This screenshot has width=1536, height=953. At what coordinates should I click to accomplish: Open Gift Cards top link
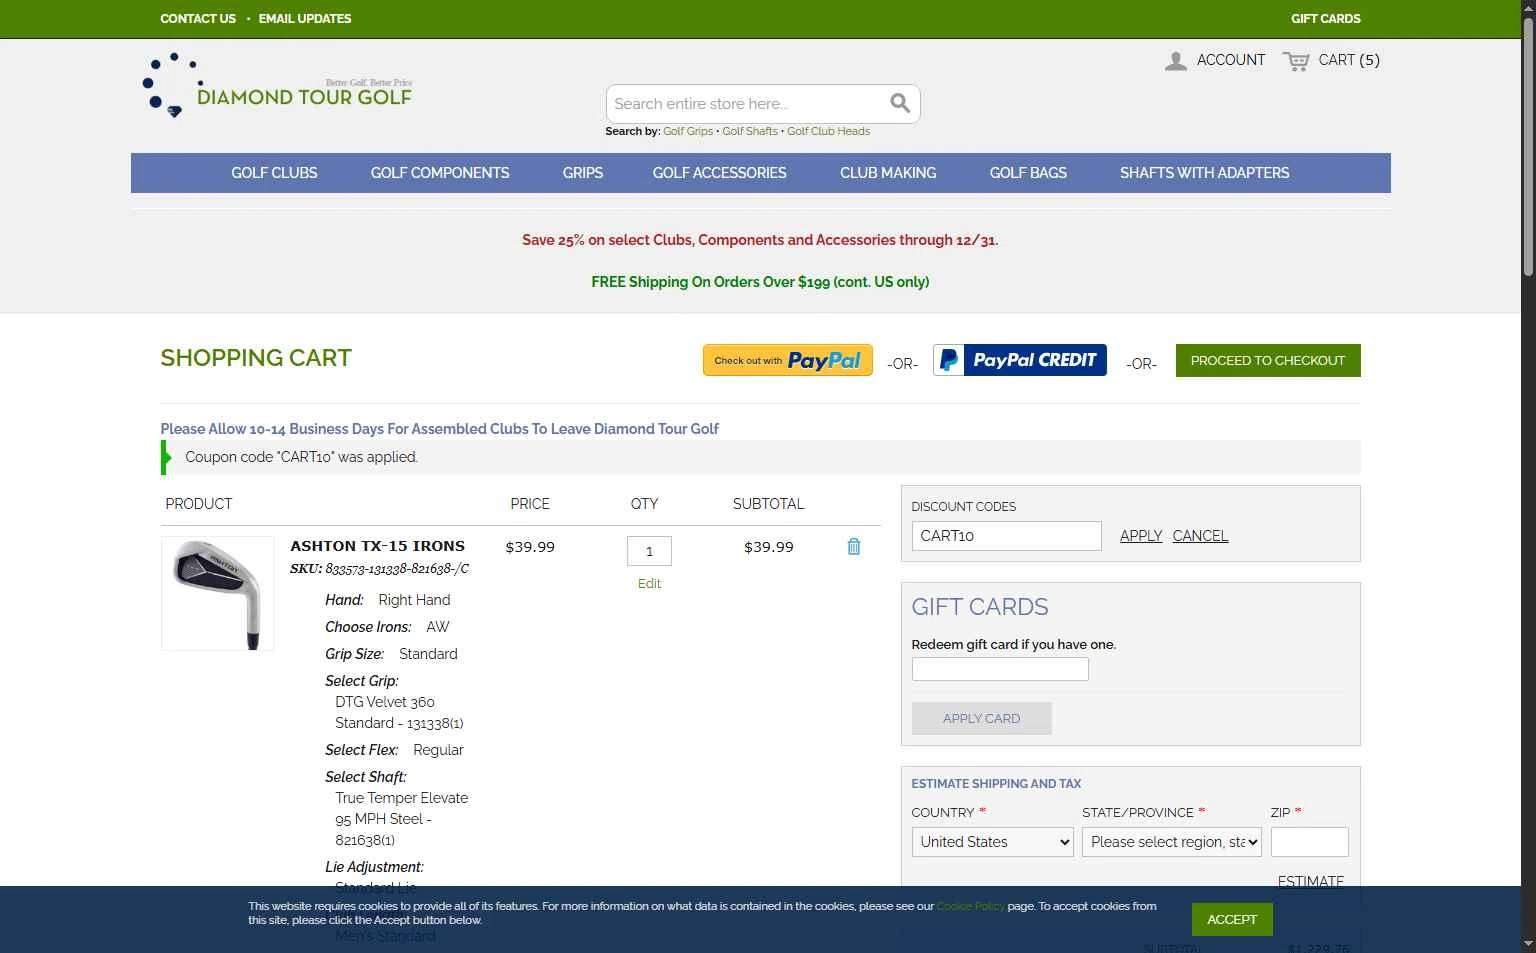pyautogui.click(x=1326, y=18)
